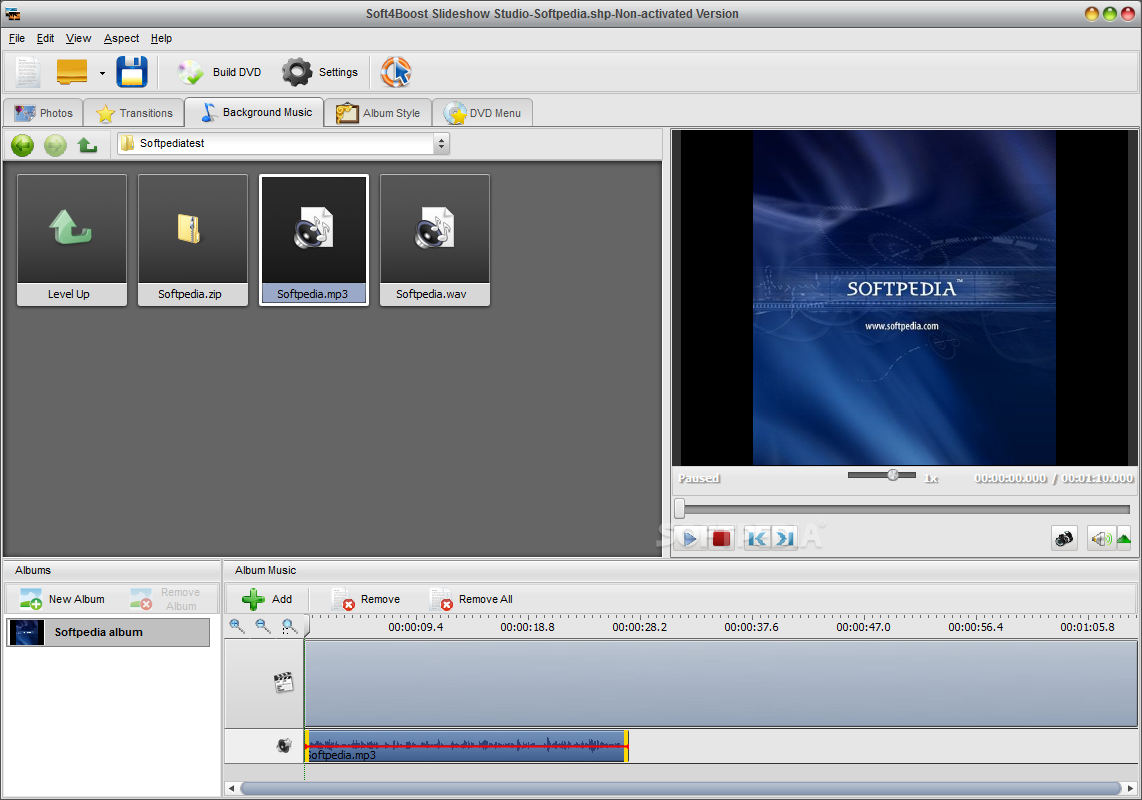Click the left arrow of timeline scrollbar
This screenshot has width=1142, height=800.
(232, 788)
